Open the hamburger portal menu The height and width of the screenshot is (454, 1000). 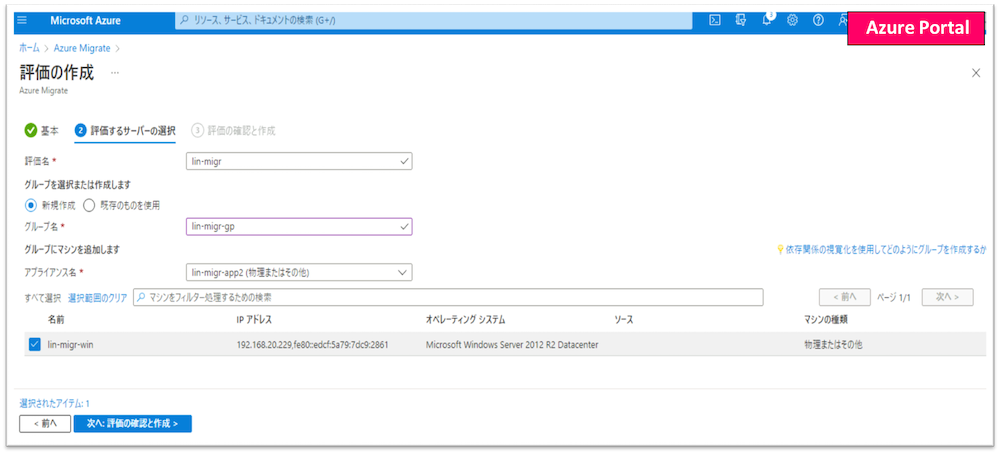[23, 20]
